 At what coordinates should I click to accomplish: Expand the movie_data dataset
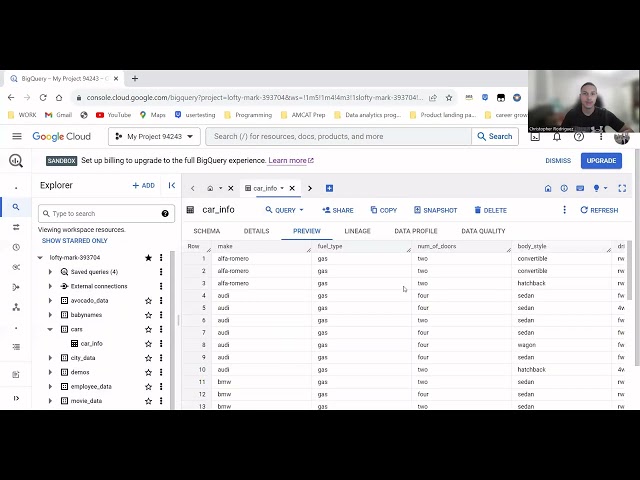click(x=50, y=401)
